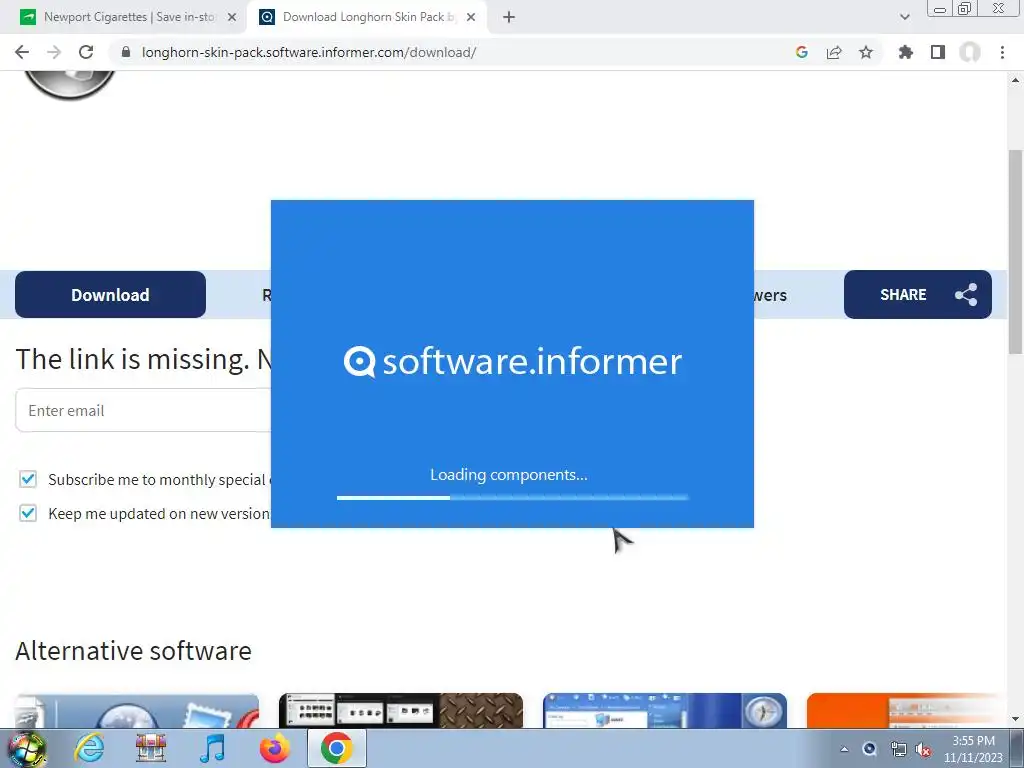Share this page from address bar
The image size is (1024, 768).
click(x=834, y=52)
